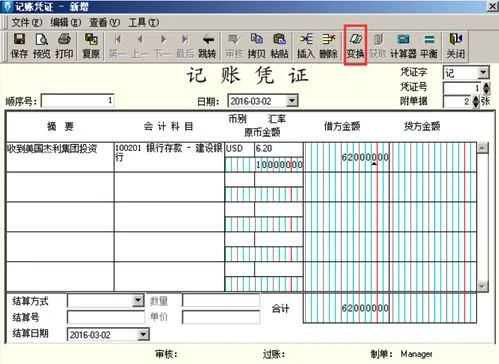
Task: Click the Copy (拷贝) toolbar icon
Action: 257,46
